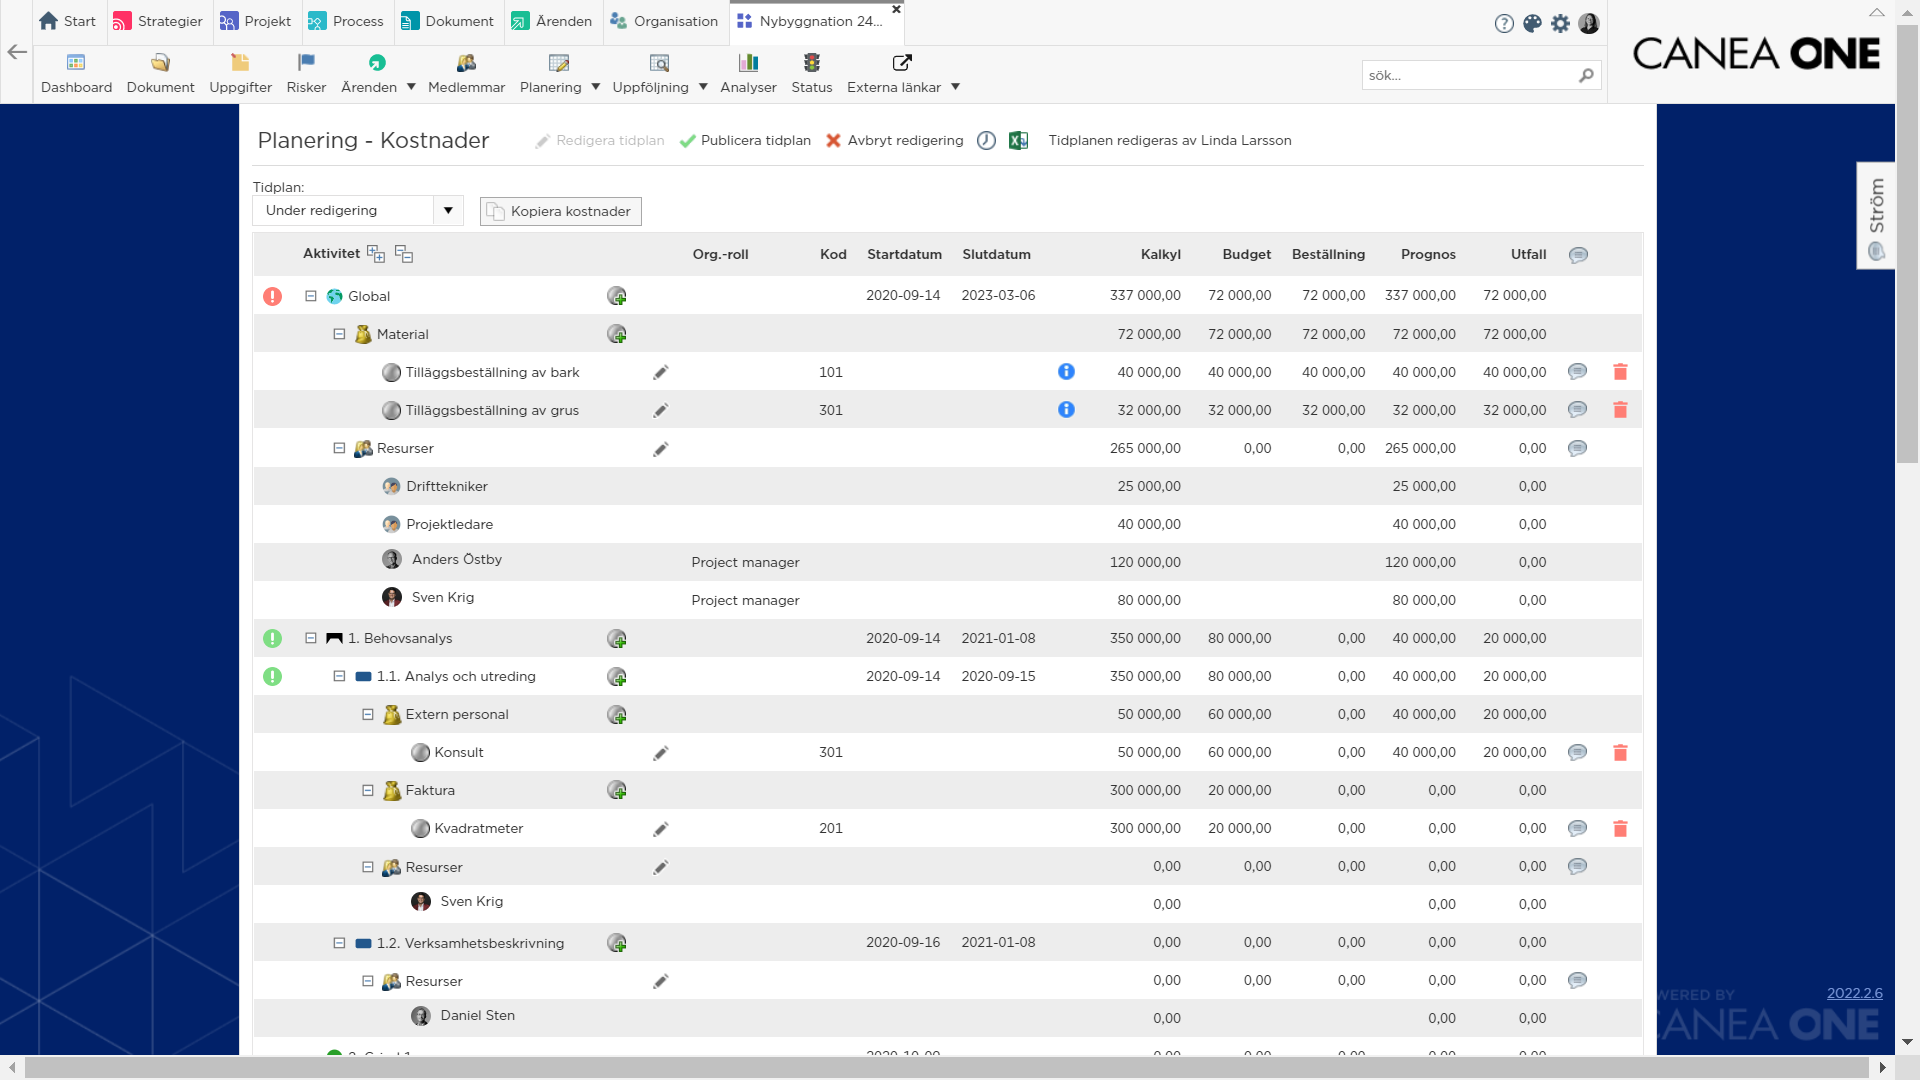Click Publicera tidplan
The width and height of the screenshot is (1920, 1080).
745,141
